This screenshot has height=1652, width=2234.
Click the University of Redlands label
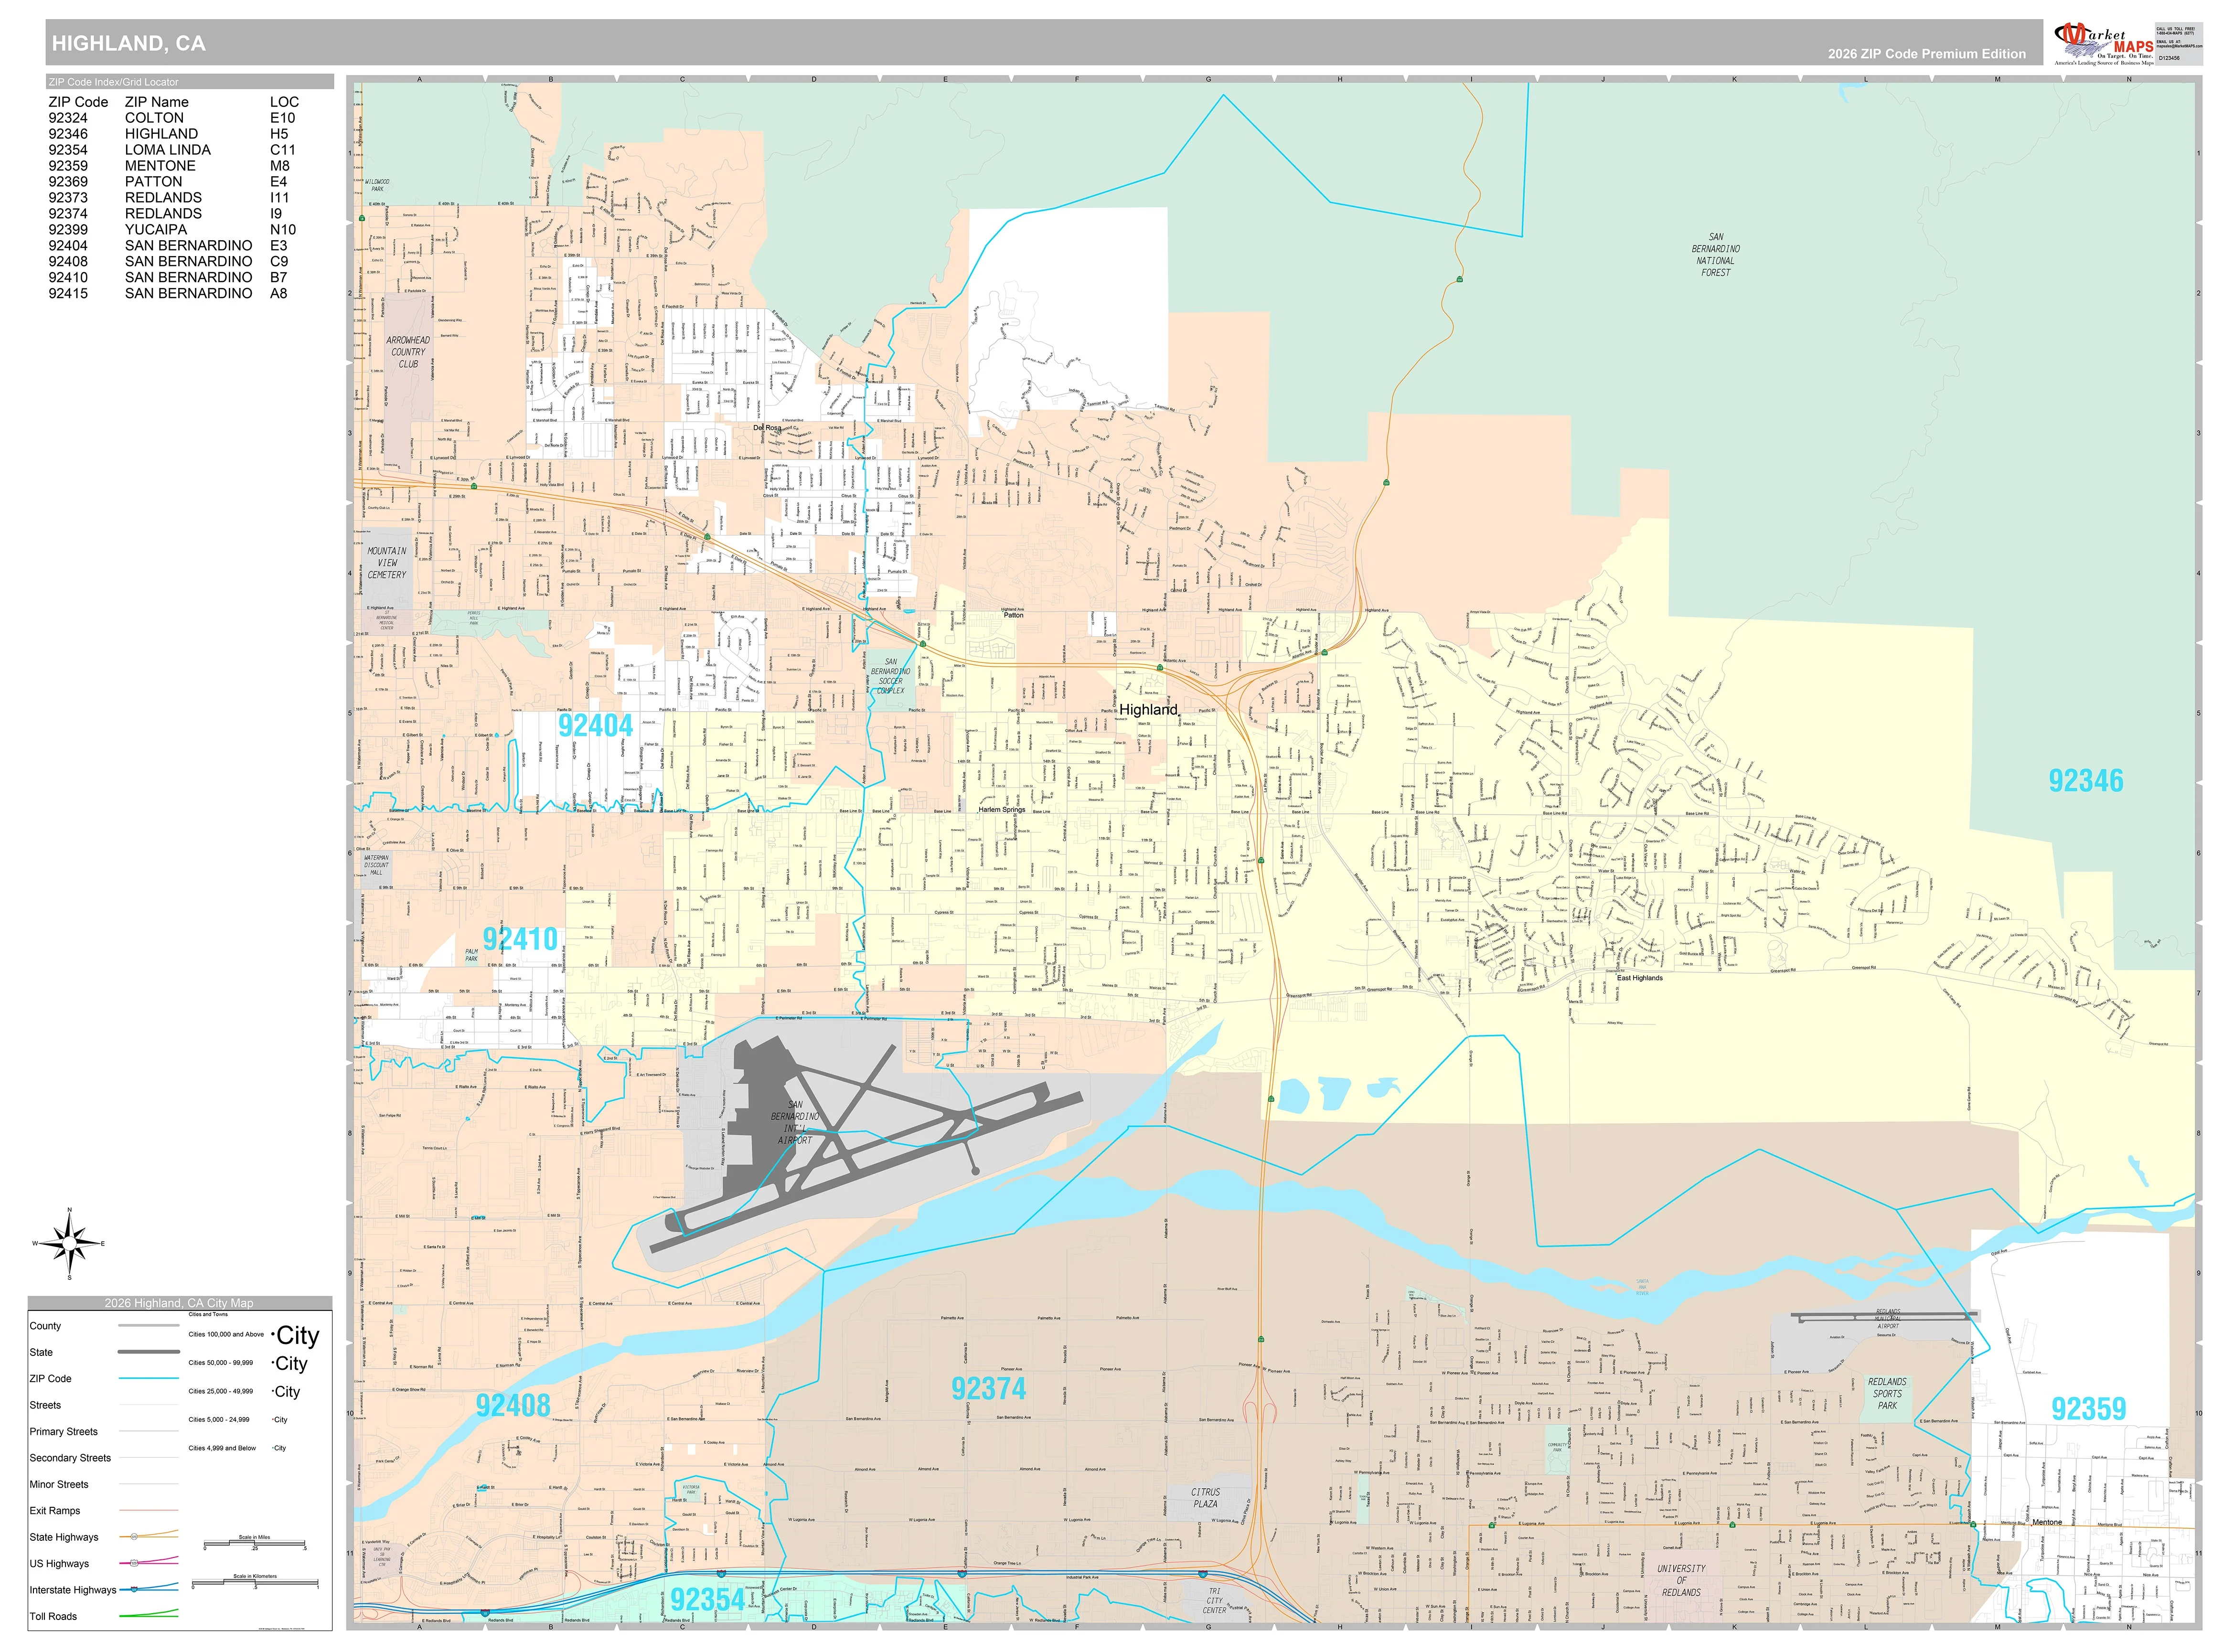coord(1681,1581)
